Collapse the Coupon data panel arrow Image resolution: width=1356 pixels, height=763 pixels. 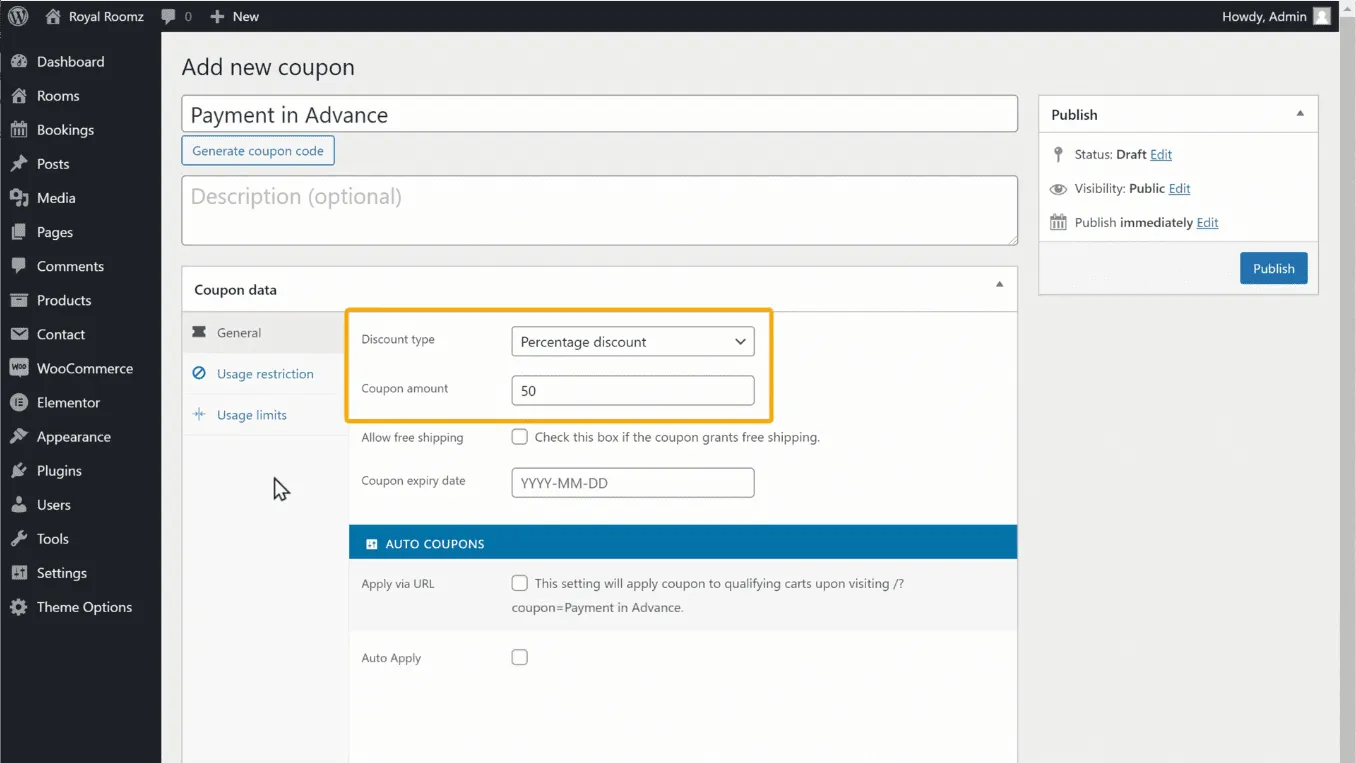point(998,285)
